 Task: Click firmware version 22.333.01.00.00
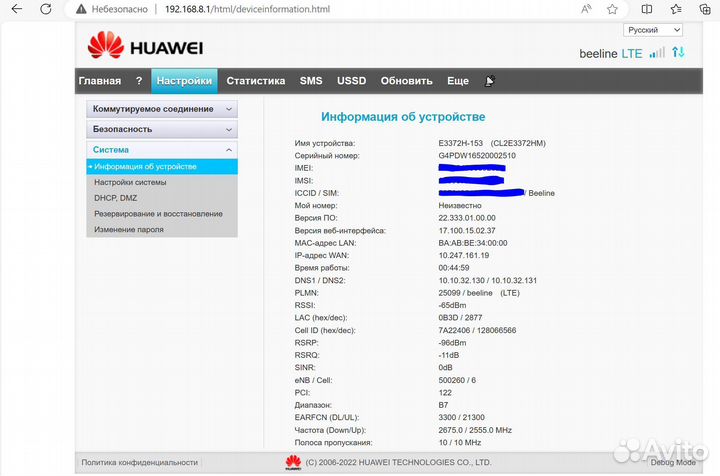click(467, 218)
